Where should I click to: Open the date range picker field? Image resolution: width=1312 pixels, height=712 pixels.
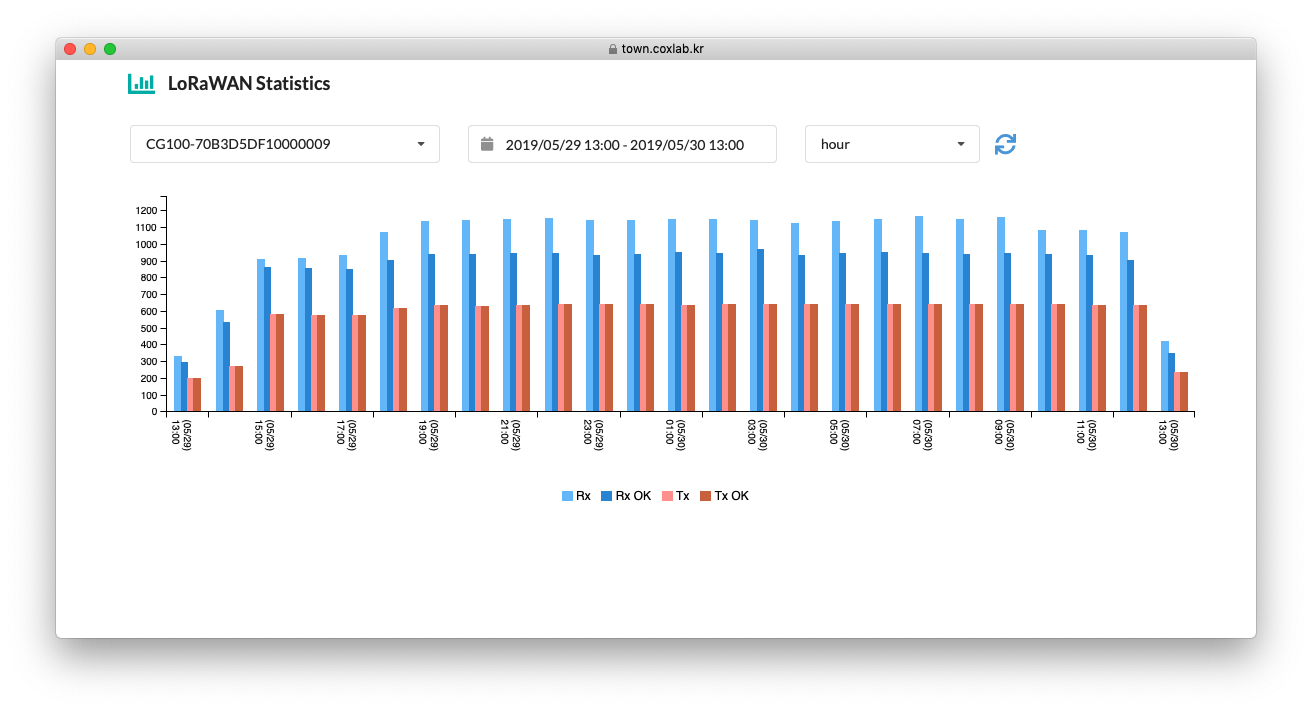tap(622, 144)
